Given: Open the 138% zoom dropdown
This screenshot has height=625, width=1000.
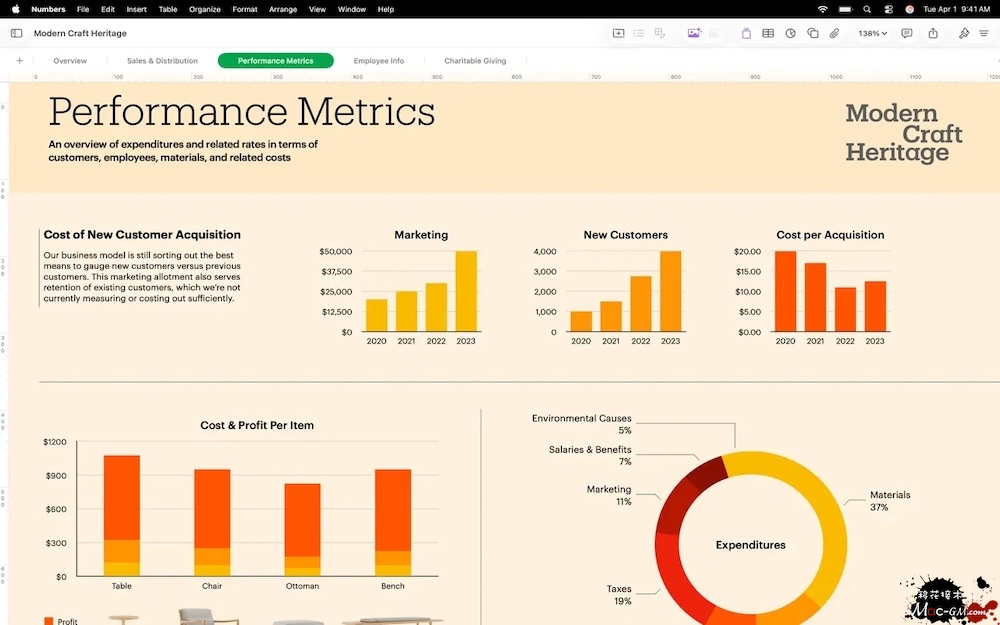Looking at the screenshot, I should 872,33.
